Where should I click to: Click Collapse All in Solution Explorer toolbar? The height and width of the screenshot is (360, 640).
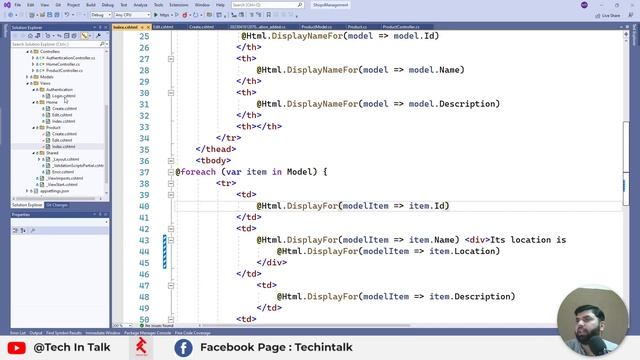point(67,36)
